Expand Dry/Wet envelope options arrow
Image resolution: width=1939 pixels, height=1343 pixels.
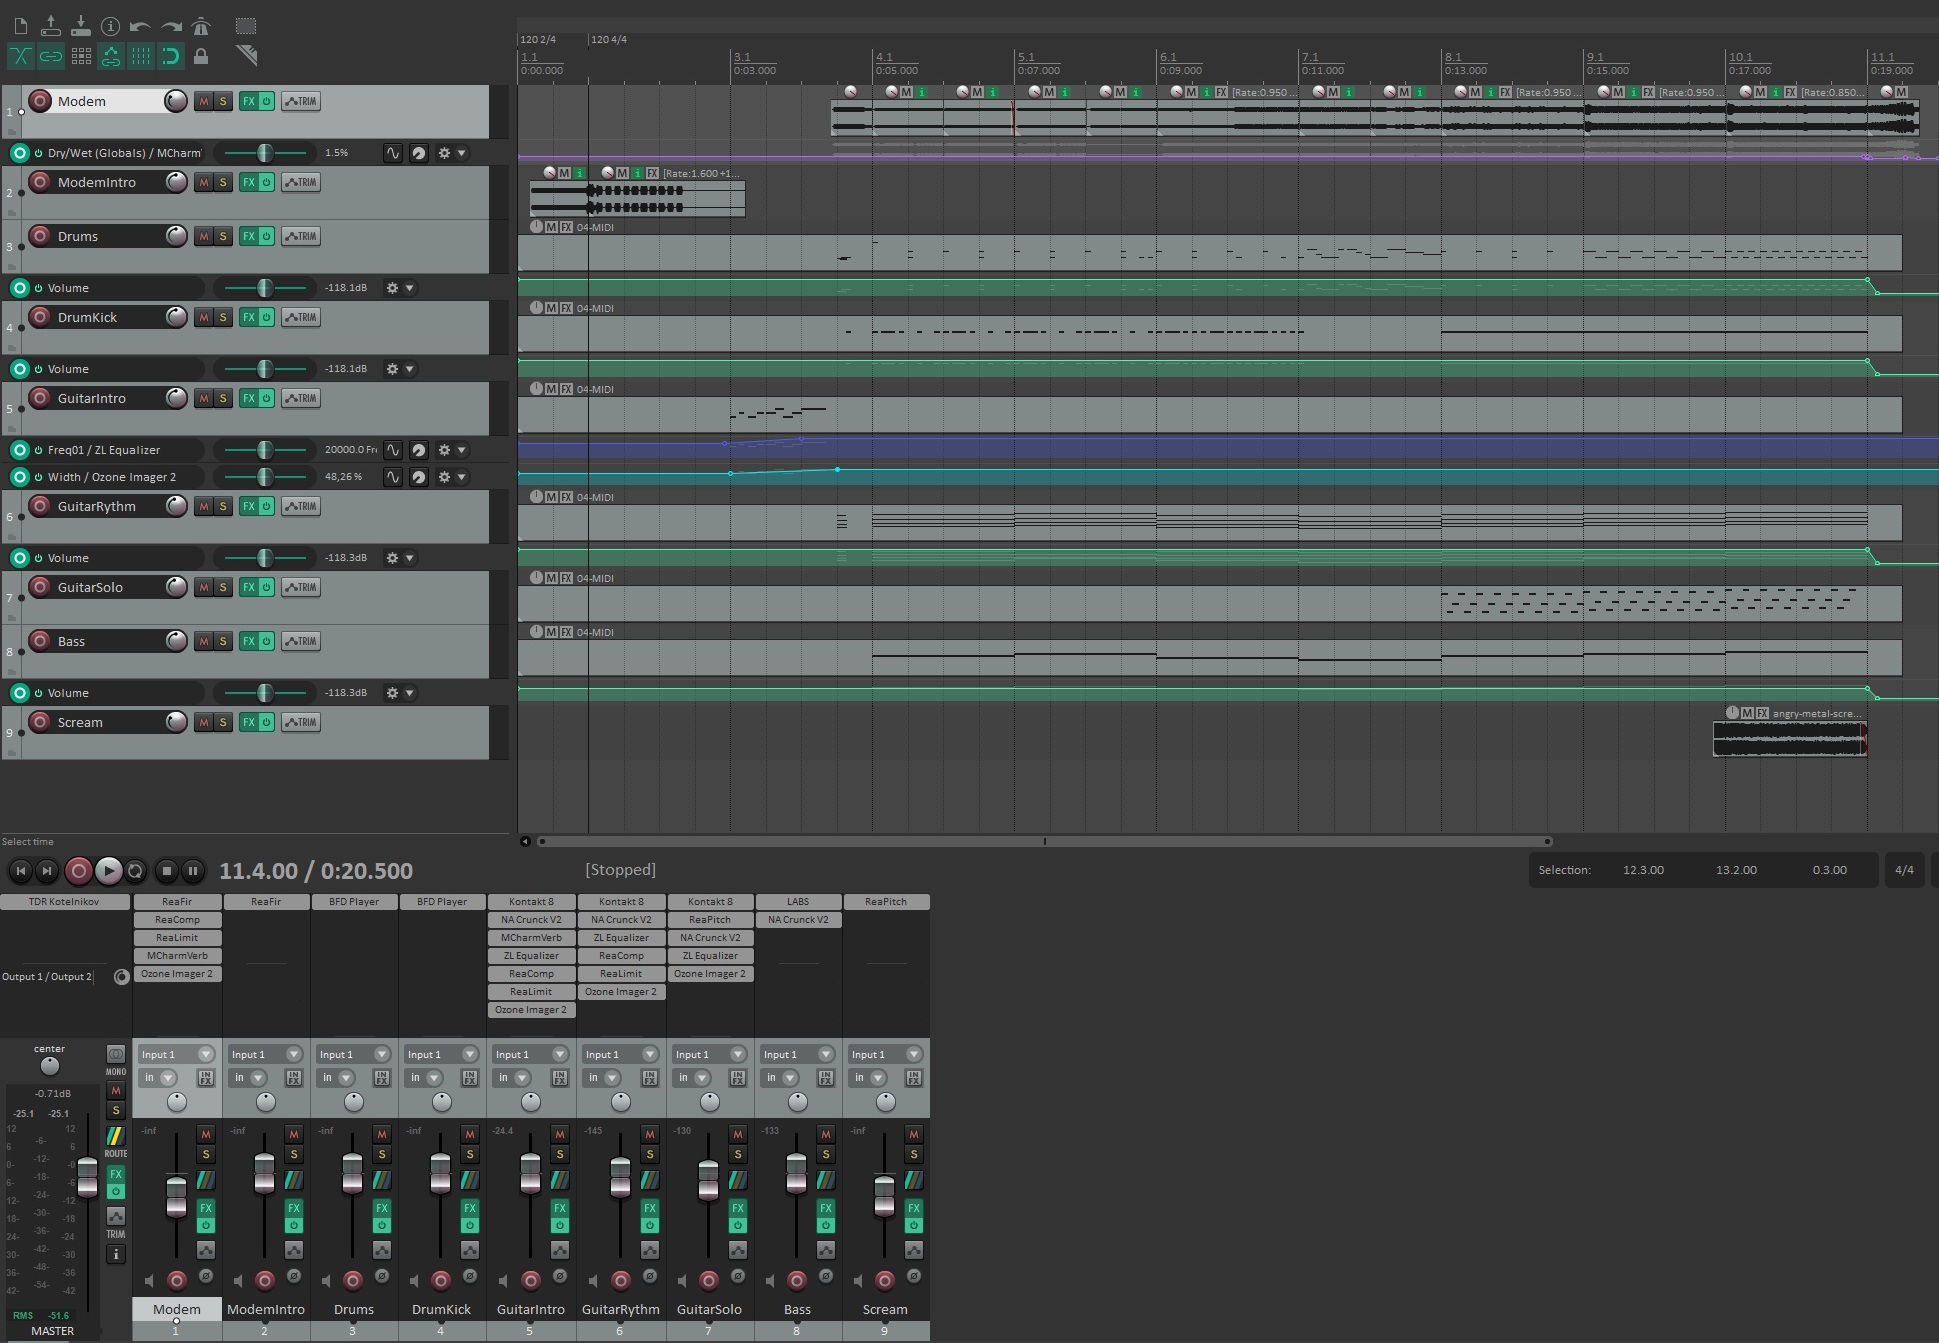coord(461,153)
